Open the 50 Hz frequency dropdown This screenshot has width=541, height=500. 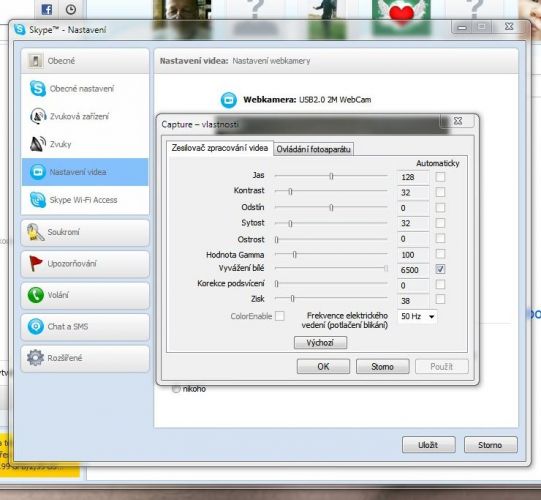pos(417,316)
